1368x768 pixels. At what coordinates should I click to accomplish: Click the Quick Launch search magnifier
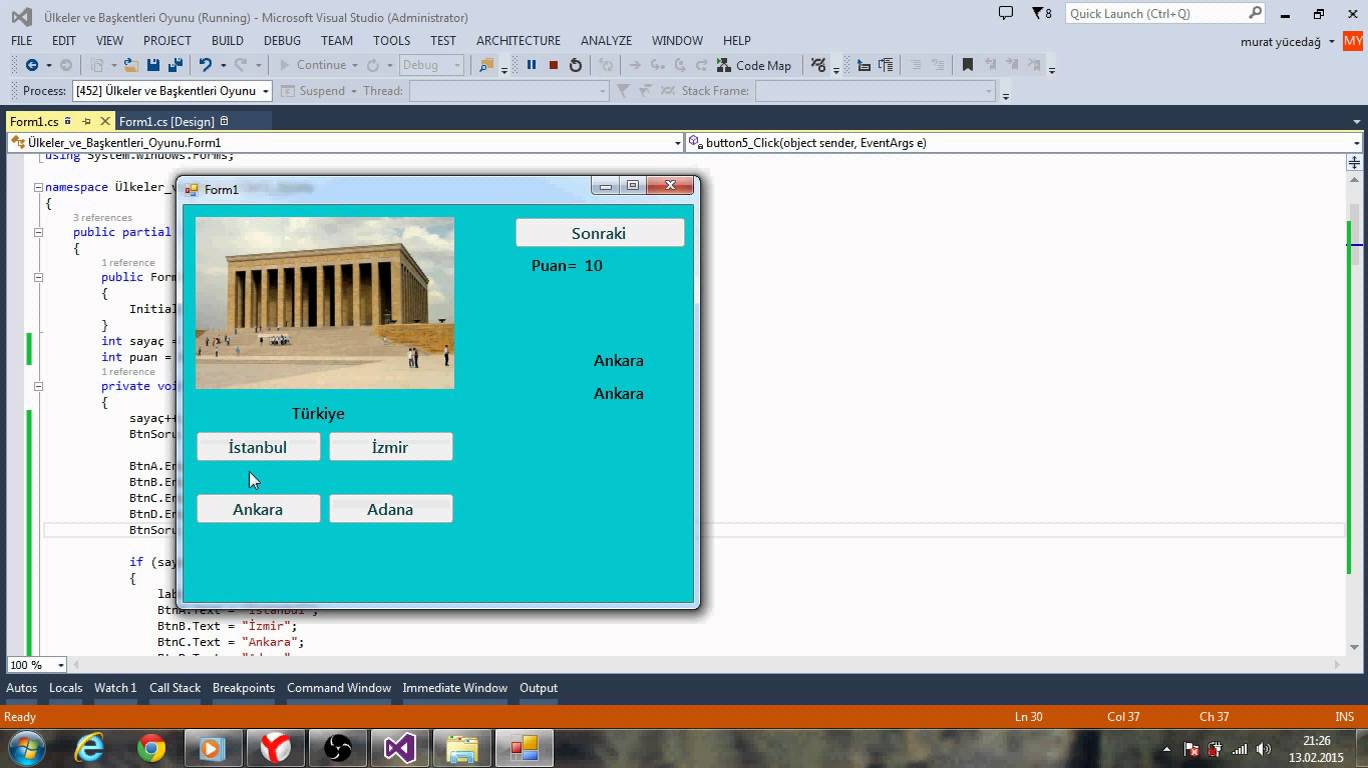[1255, 13]
